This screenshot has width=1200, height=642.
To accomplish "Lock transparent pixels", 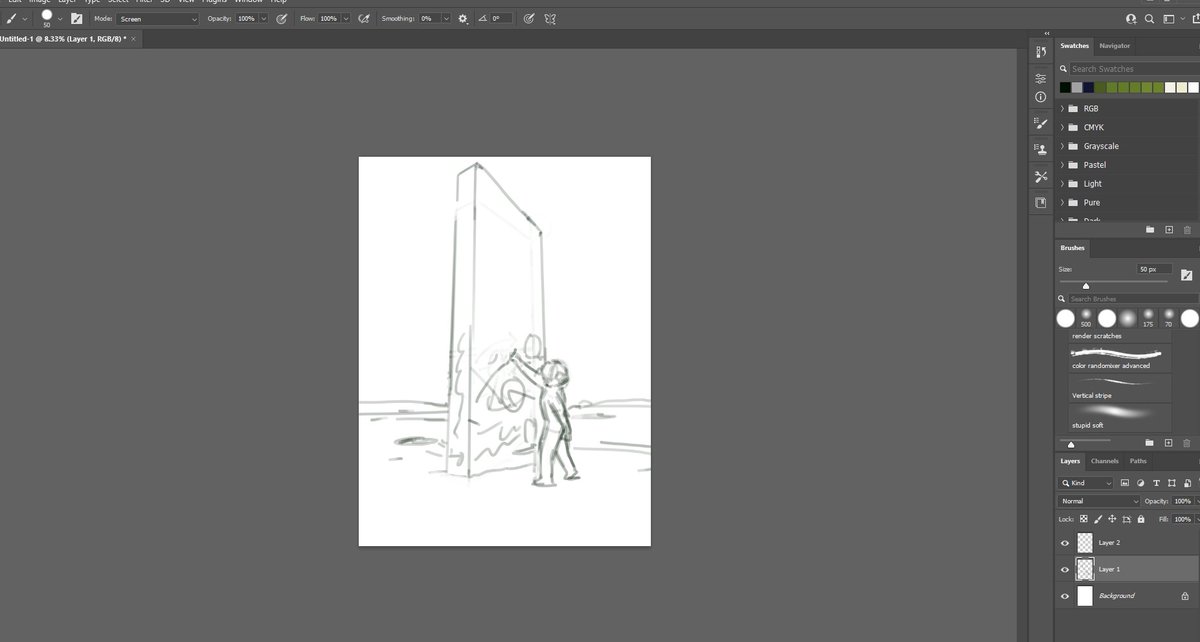I will [1084, 519].
